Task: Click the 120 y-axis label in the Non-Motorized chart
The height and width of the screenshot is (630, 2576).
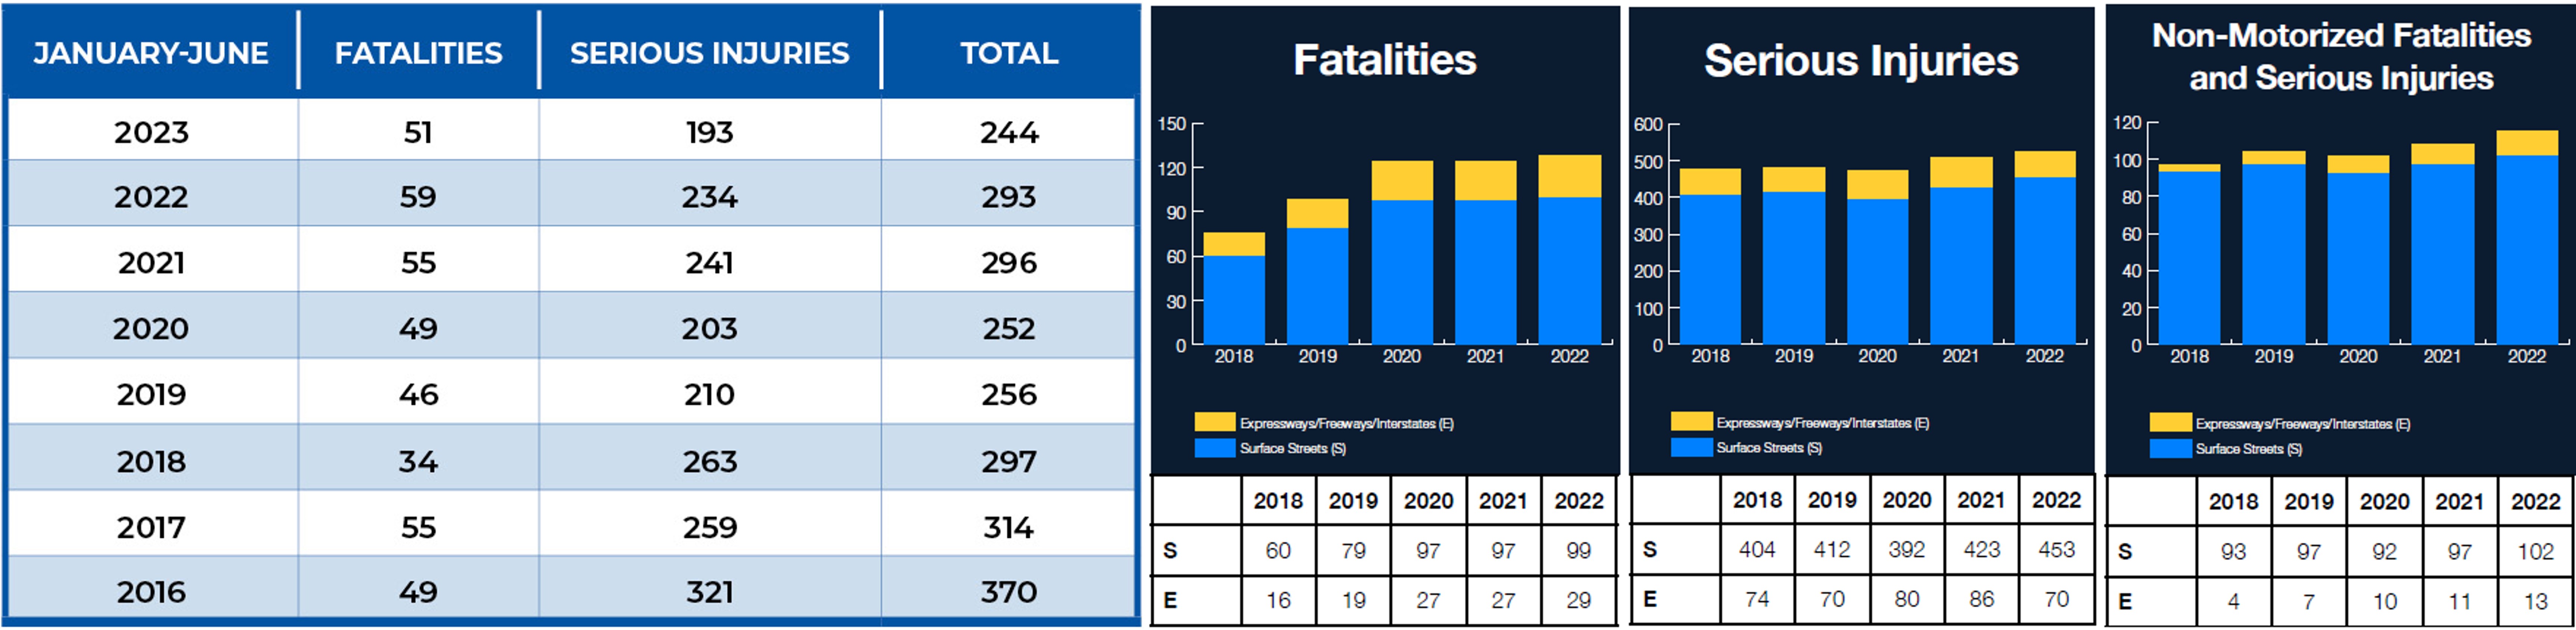Action: coord(2127,123)
